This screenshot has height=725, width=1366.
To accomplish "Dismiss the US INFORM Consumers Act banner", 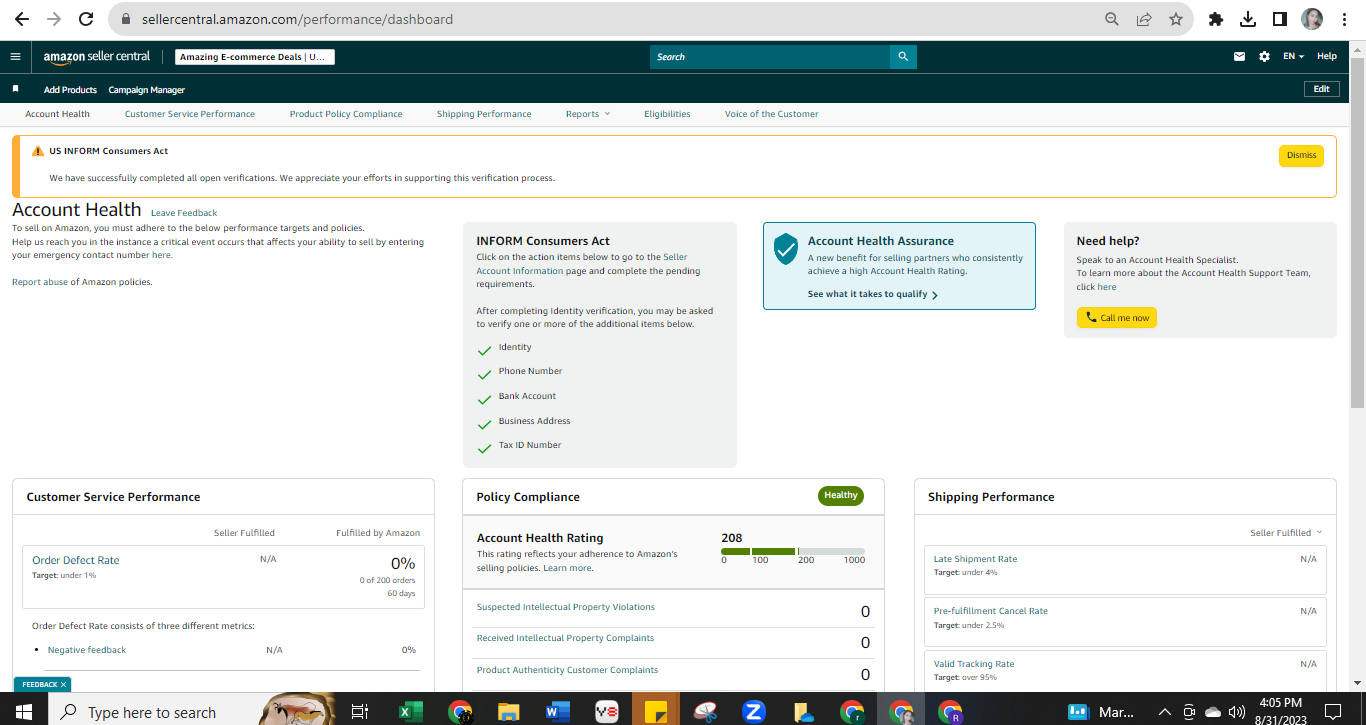I will click(1301, 155).
